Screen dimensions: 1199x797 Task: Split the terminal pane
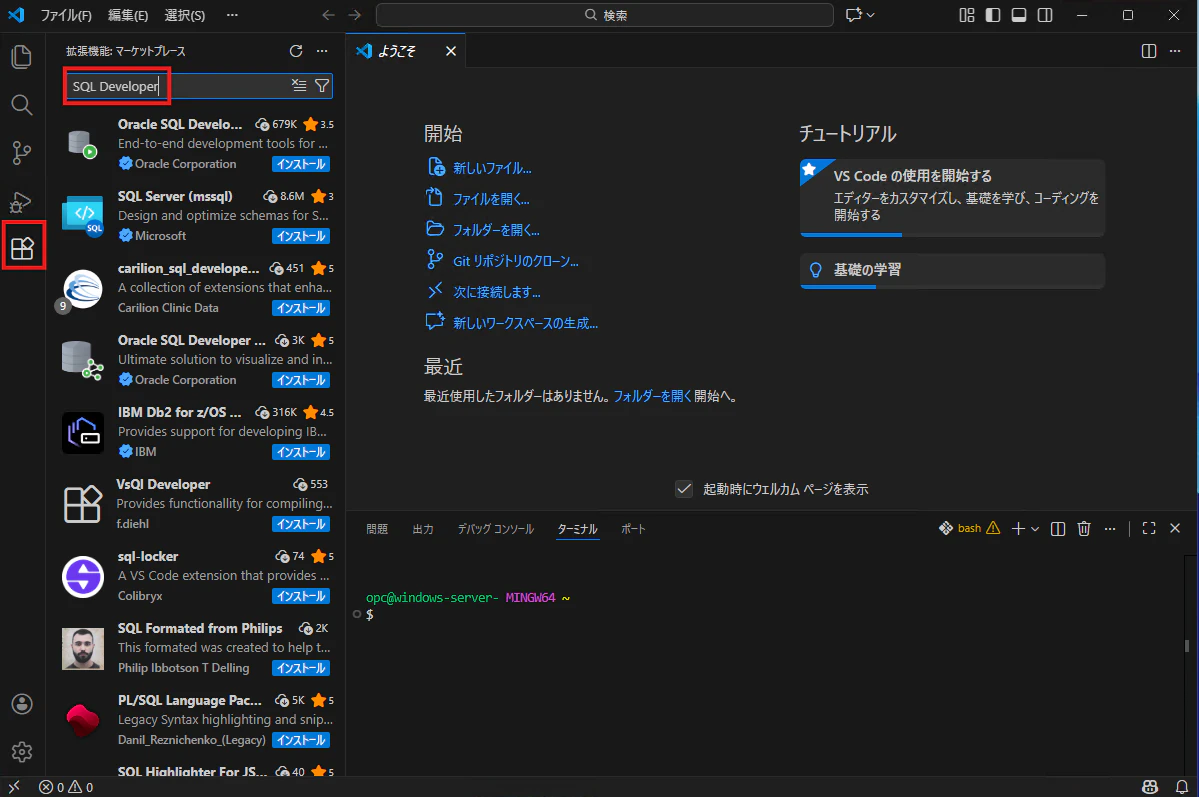(1058, 529)
